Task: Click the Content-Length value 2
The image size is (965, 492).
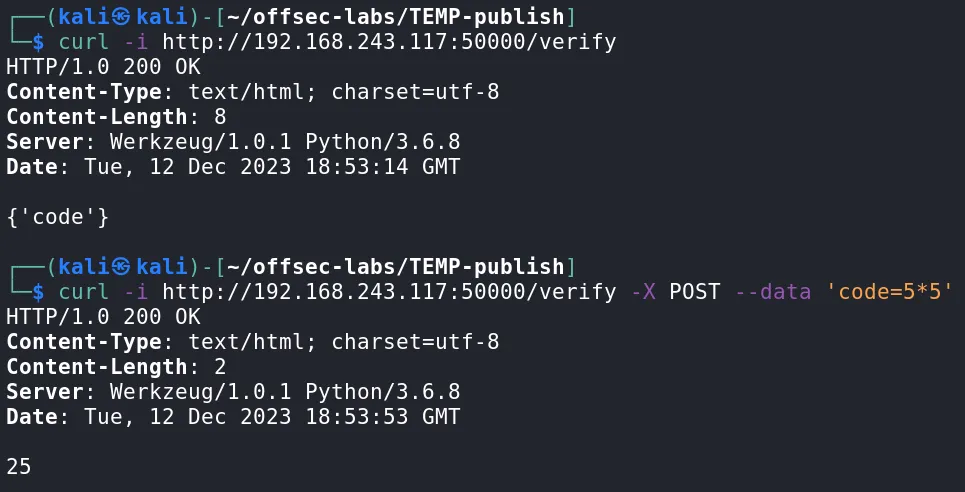Action: point(221,367)
